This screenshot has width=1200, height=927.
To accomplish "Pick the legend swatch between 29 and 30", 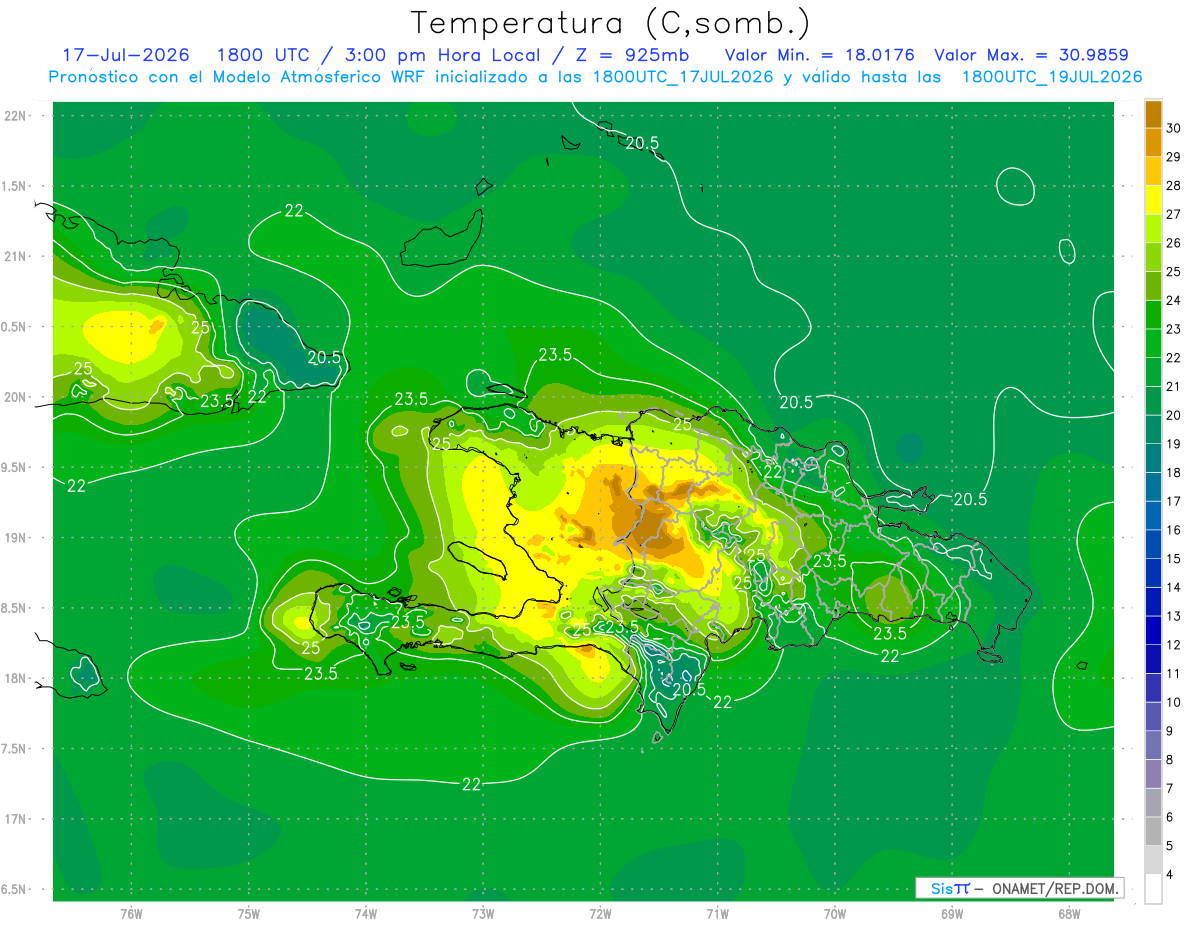I will point(1153,143).
